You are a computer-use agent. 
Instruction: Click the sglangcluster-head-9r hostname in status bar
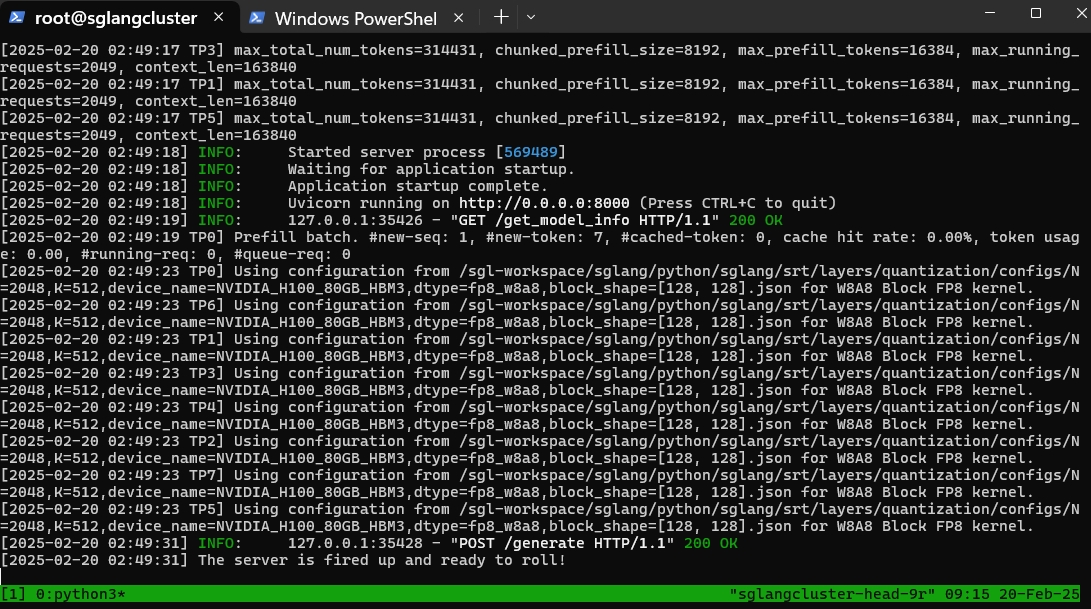click(x=831, y=594)
